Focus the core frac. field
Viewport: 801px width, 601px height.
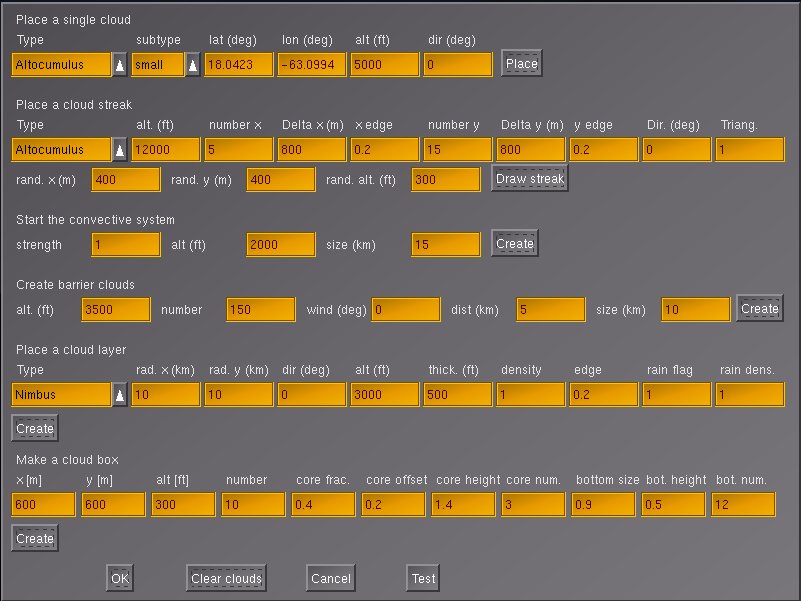tap(323, 505)
